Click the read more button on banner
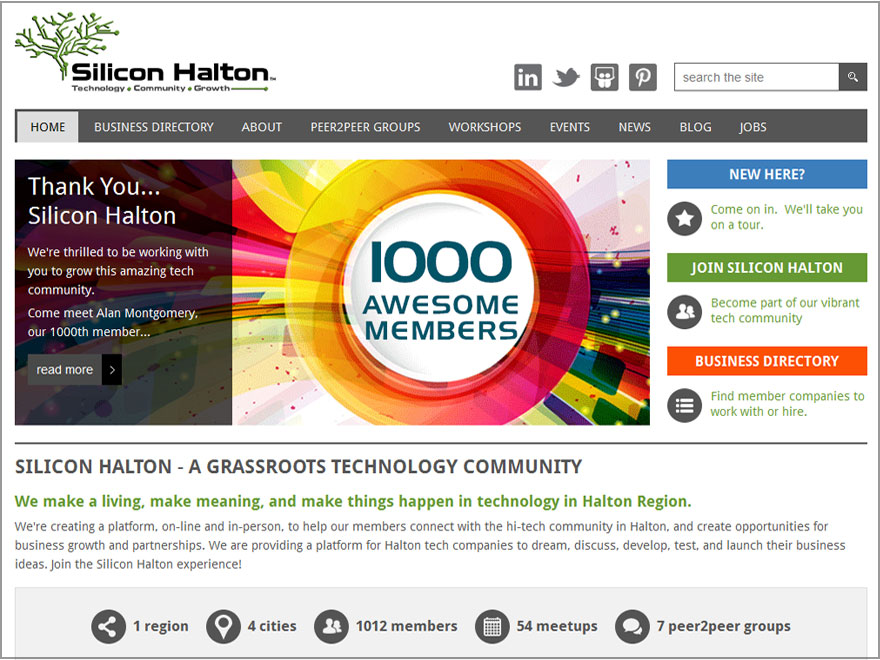Image resolution: width=880 pixels, height=660 pixels. (x=74, y=370)
